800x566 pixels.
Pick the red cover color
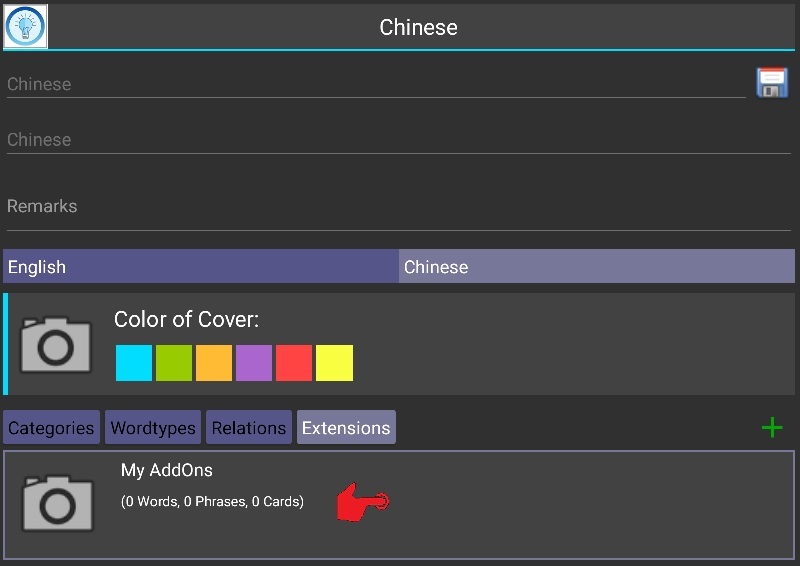(294, 363)
